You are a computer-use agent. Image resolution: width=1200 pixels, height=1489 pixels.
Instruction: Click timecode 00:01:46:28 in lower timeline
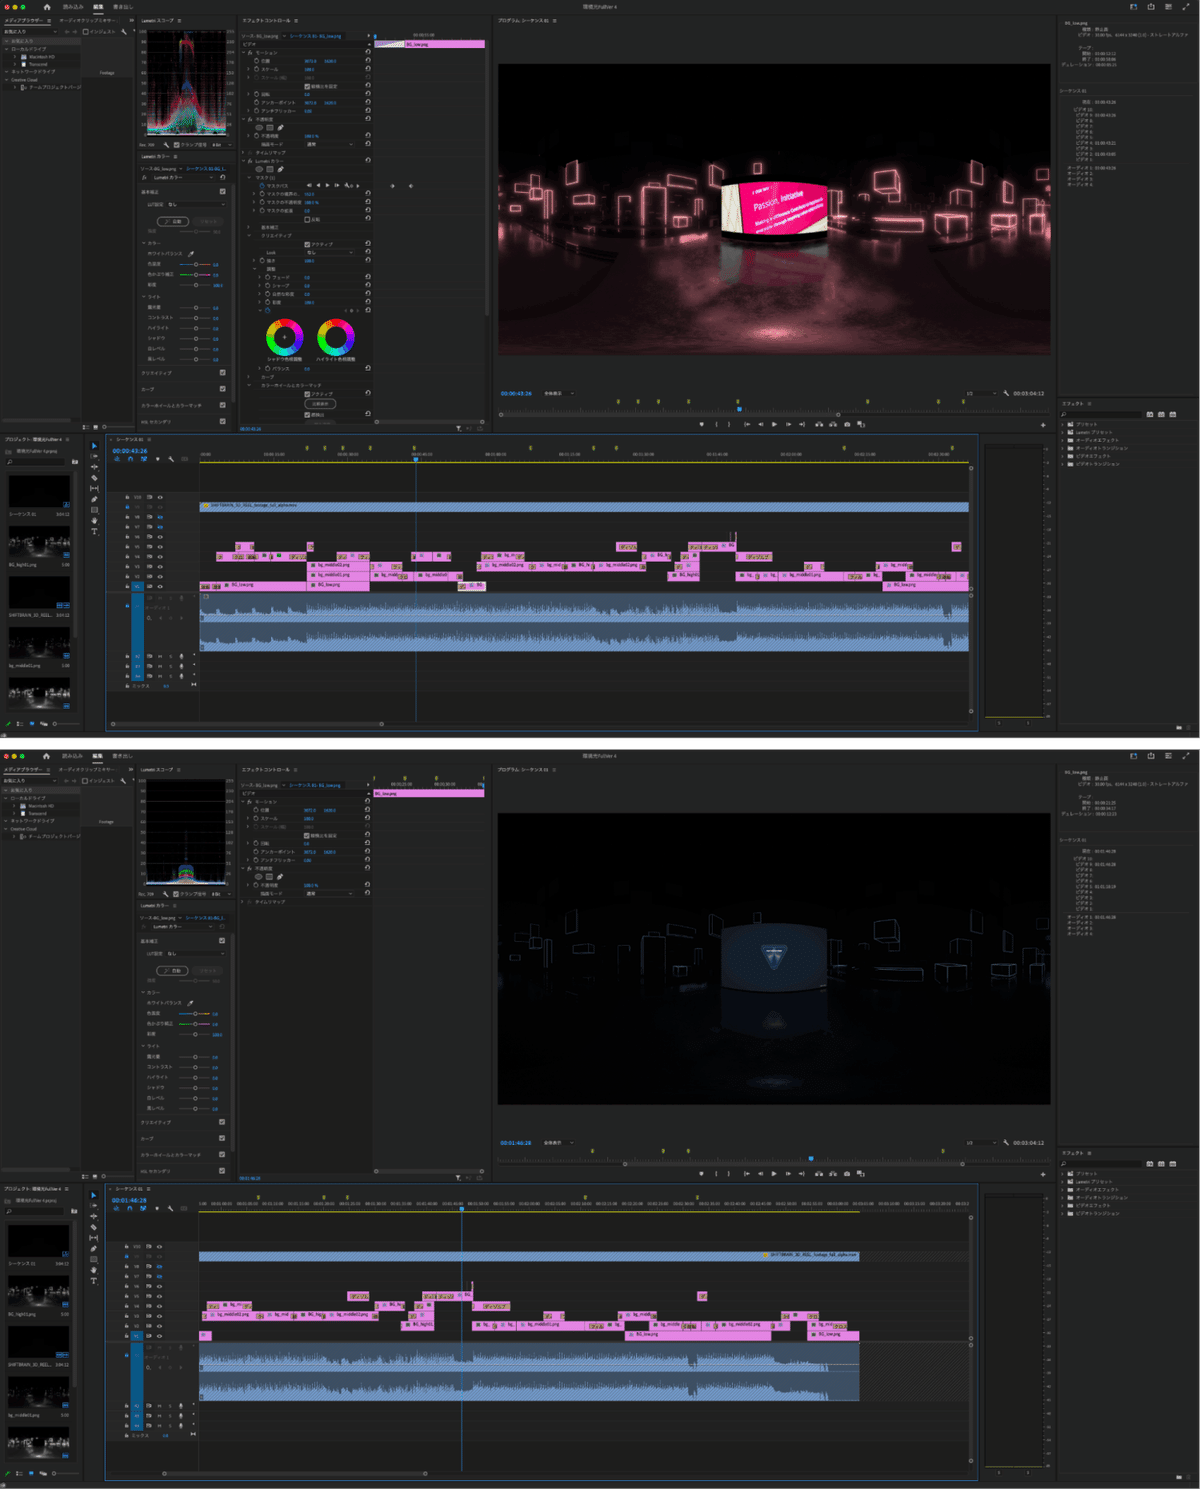tap(129, 1200)
